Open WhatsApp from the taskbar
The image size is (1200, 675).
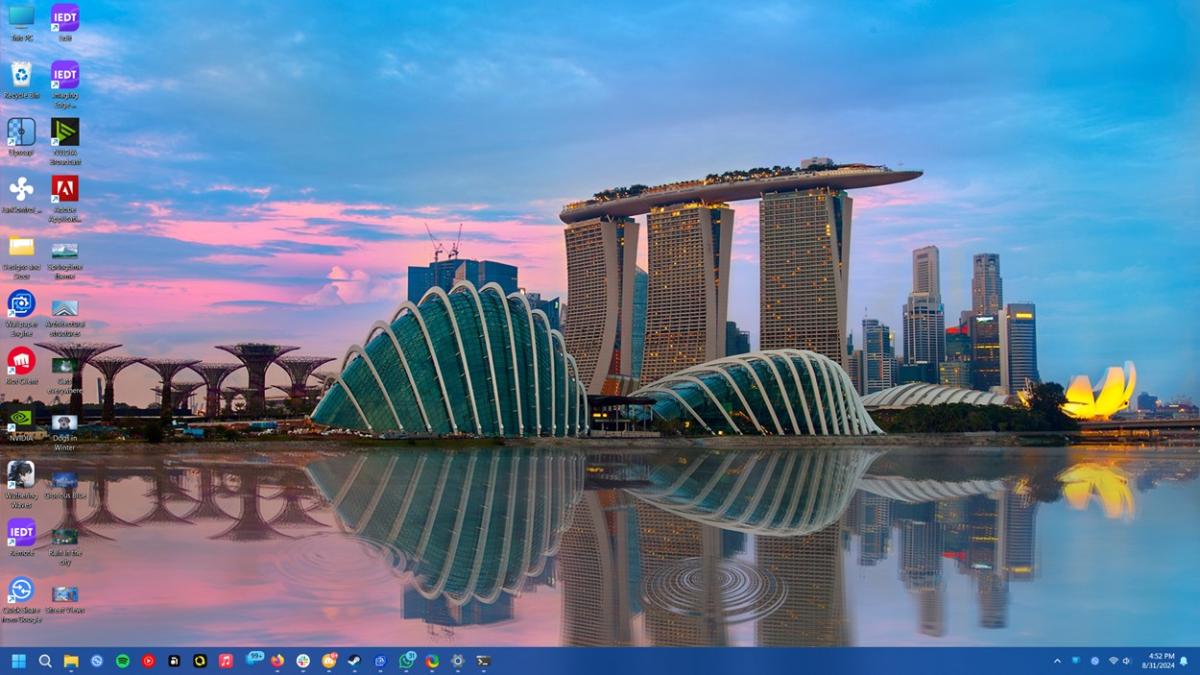tap(406, 661)
